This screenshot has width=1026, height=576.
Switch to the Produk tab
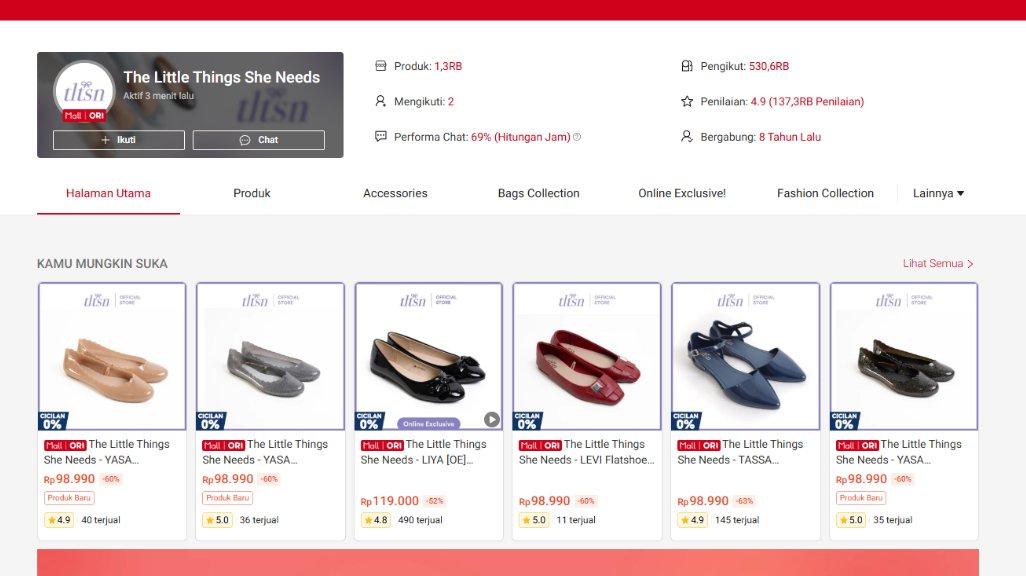pos(252,193)
